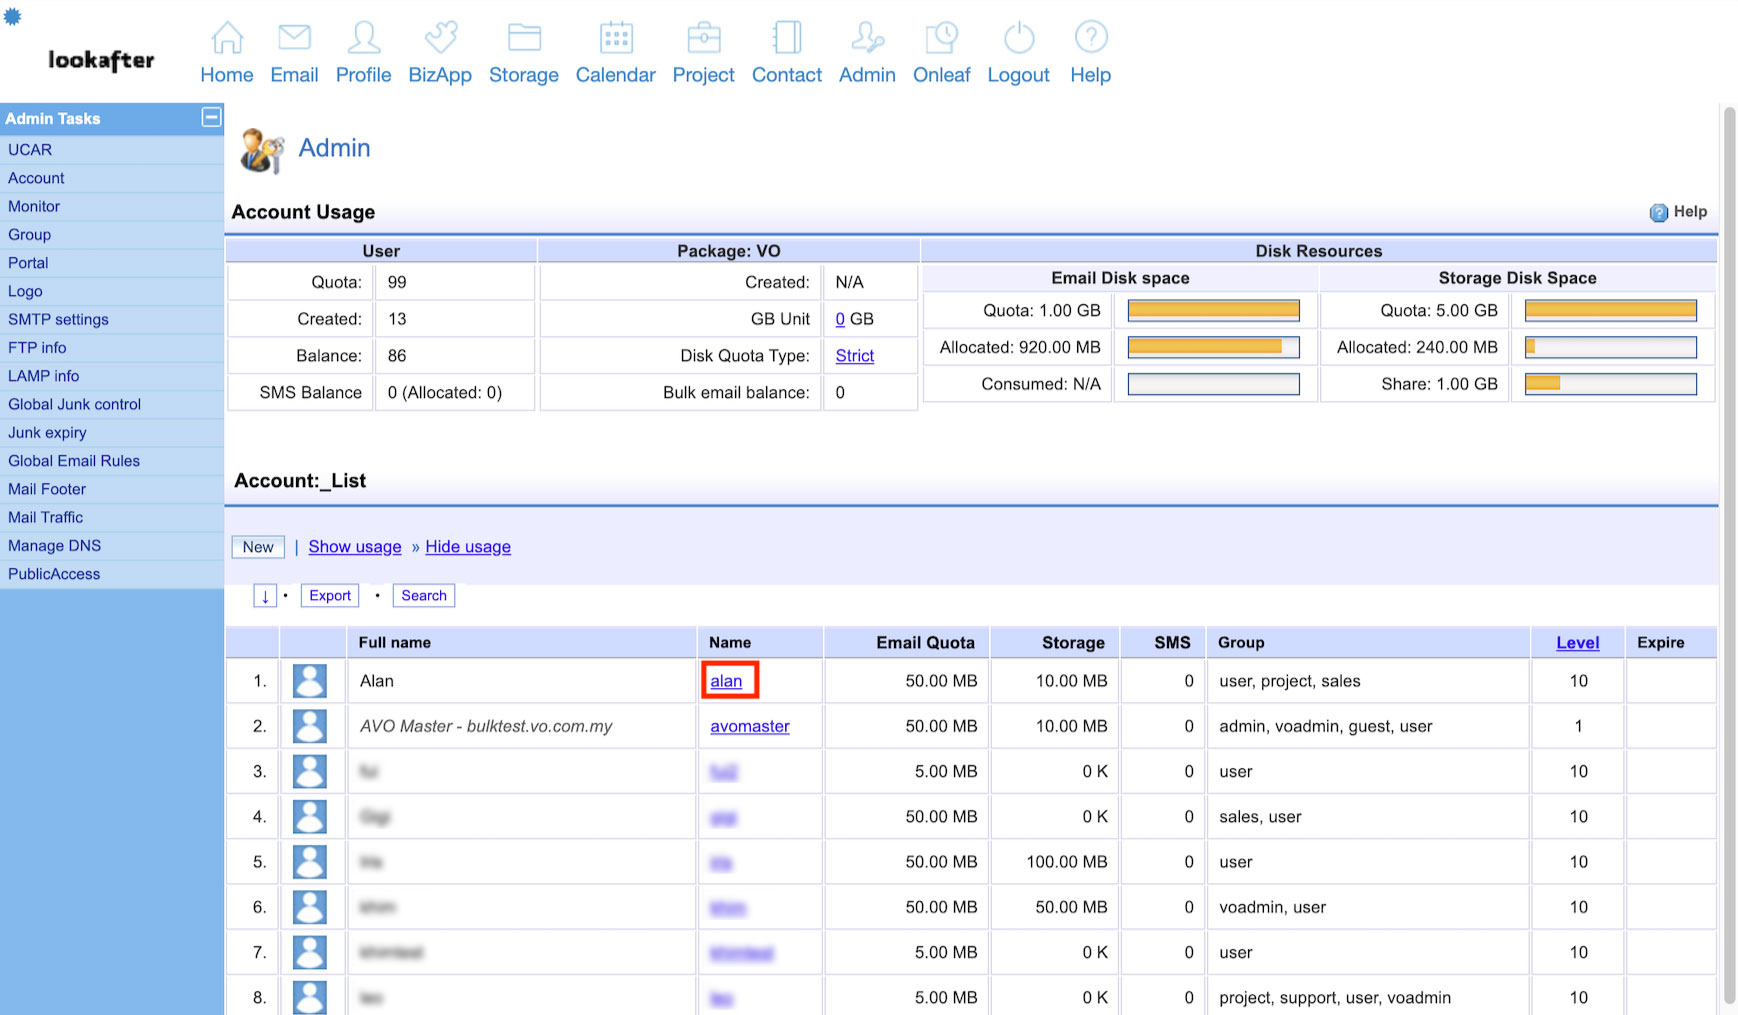
Task: Open Manage DNS from Admin Tasks
Action: tap(55, 546)
